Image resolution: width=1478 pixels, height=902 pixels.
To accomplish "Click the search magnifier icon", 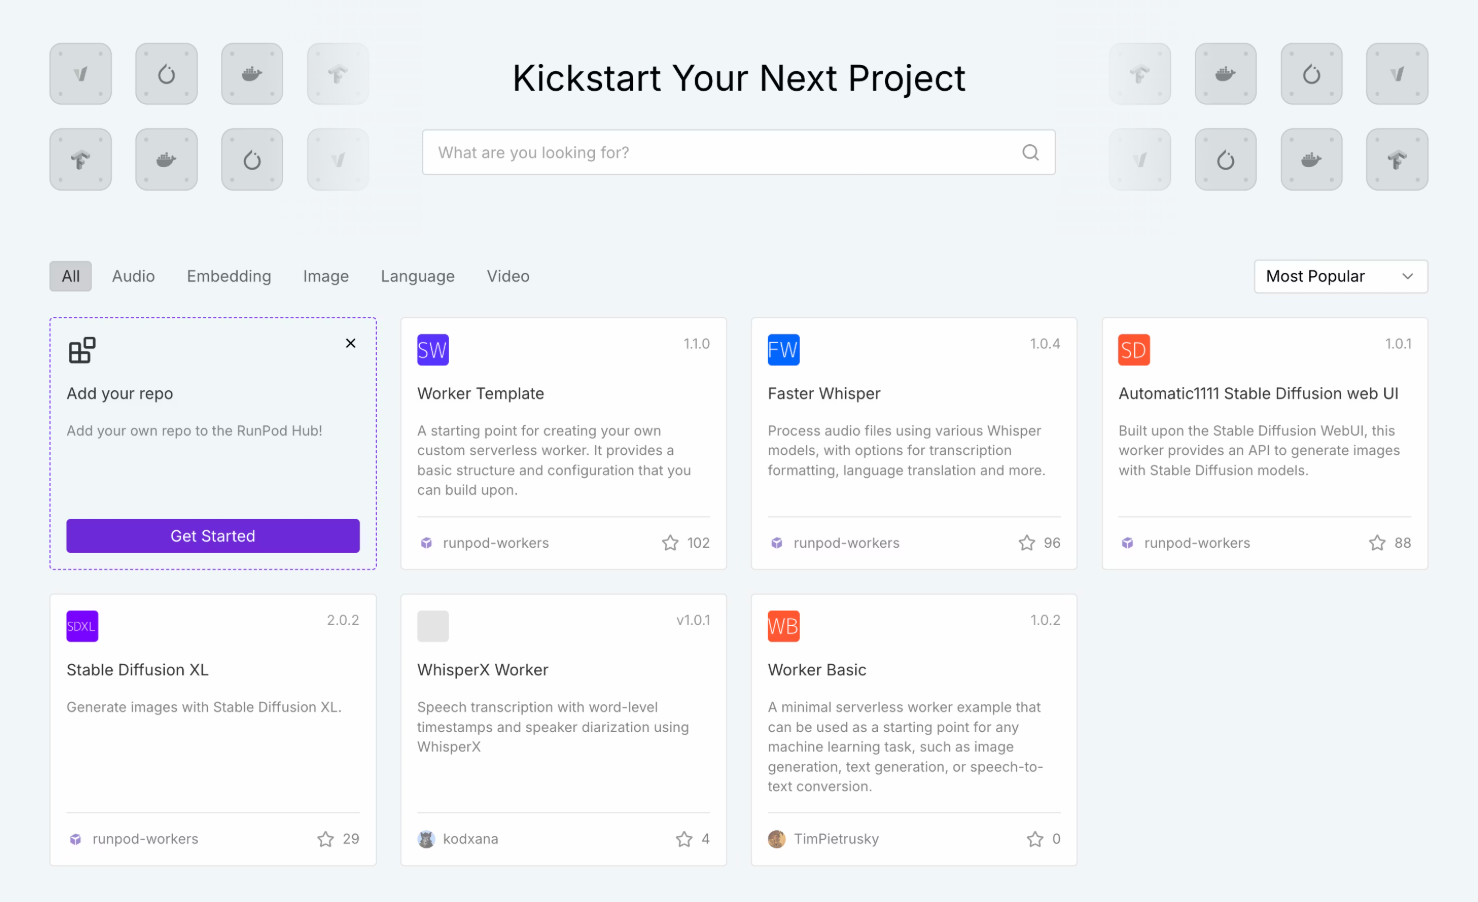I will point(1030,152).
